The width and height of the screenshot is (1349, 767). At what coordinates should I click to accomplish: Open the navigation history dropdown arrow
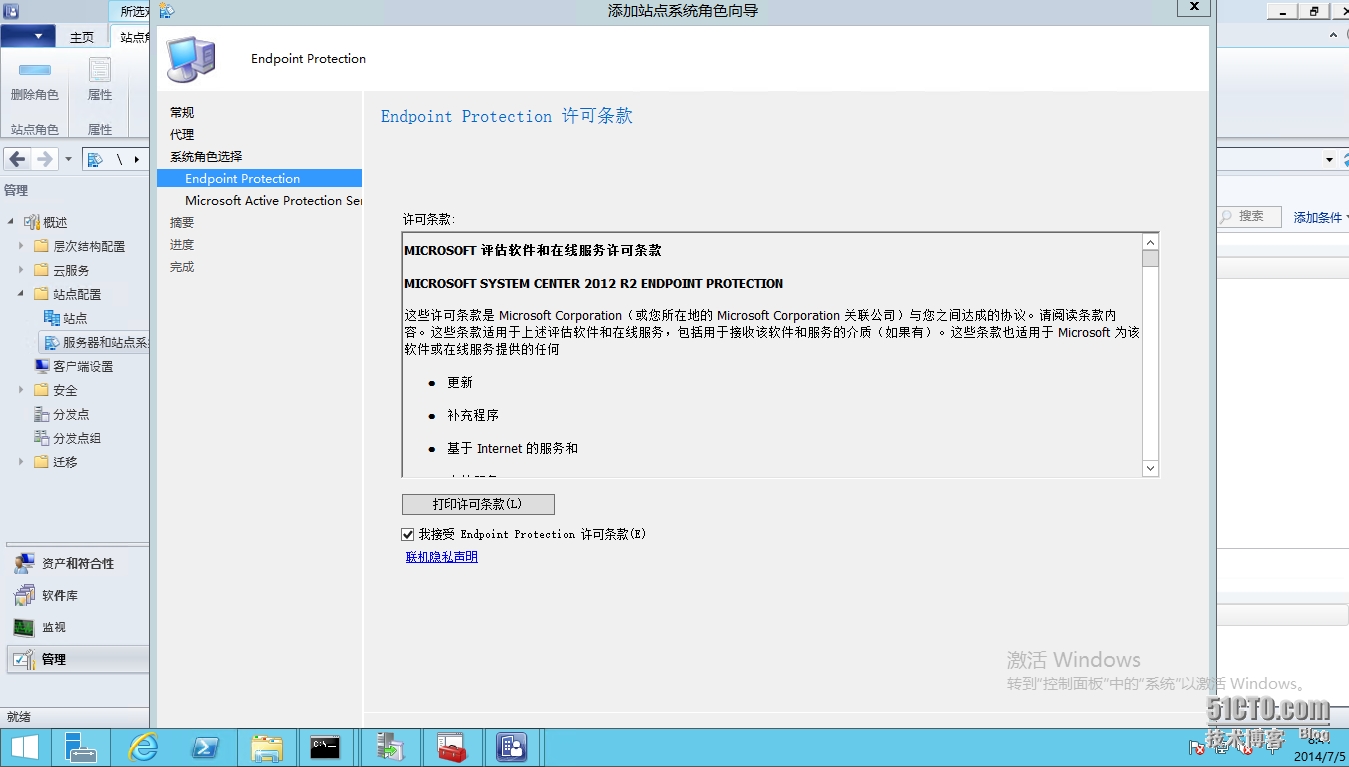[x=68, y=160]
